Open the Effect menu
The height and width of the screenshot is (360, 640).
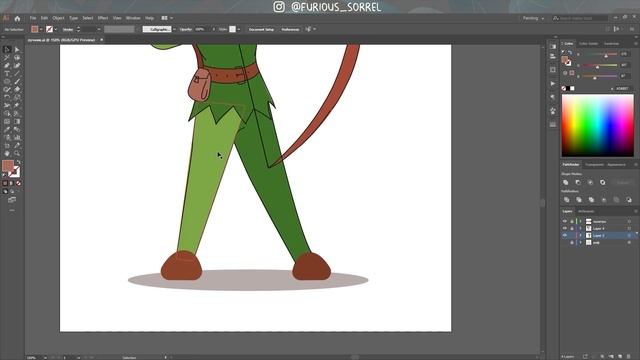(103, 18)
